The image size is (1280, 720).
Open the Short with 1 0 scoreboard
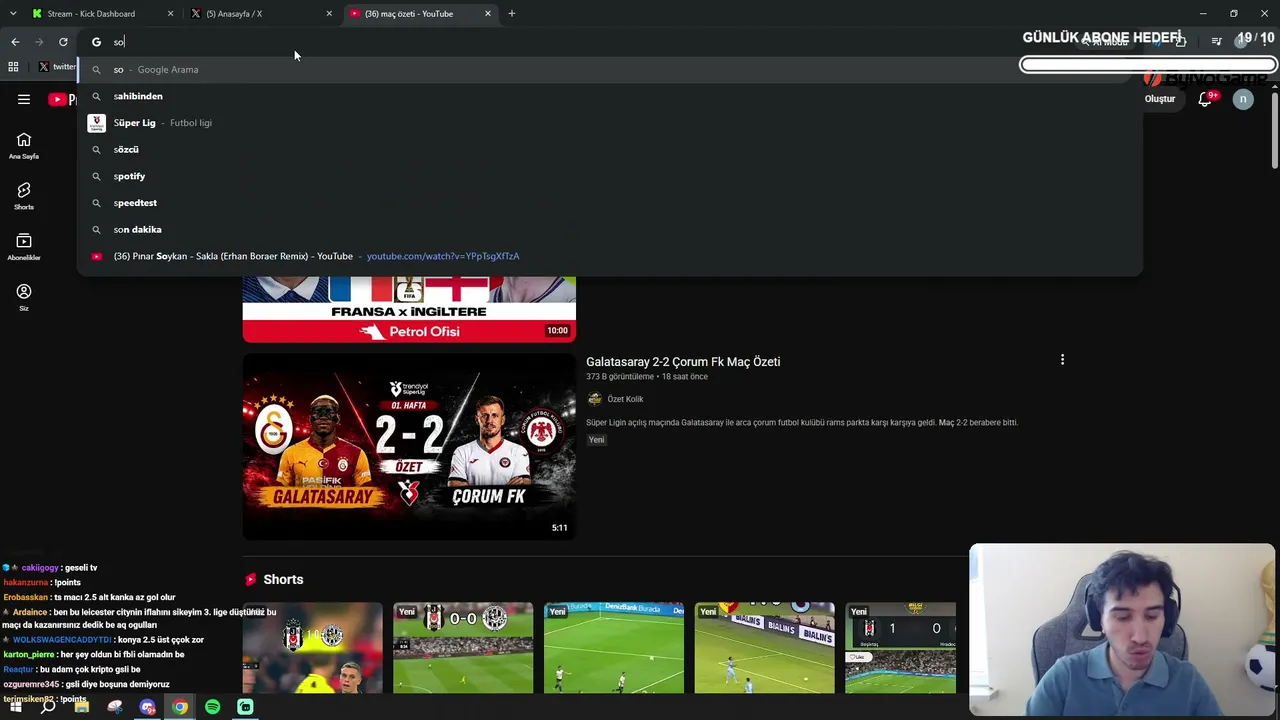pos(900,648)
